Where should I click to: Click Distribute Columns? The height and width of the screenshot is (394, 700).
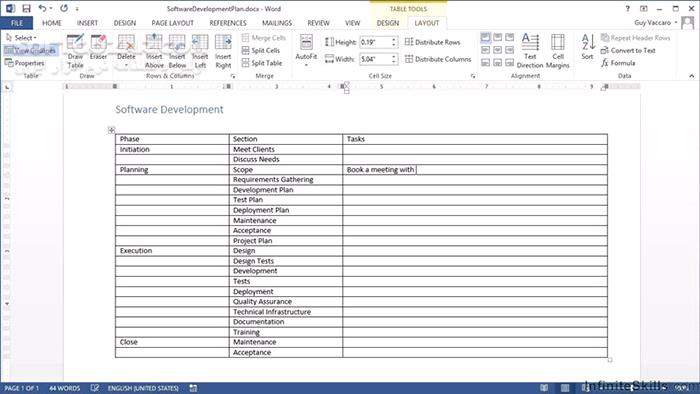[438, 59]
